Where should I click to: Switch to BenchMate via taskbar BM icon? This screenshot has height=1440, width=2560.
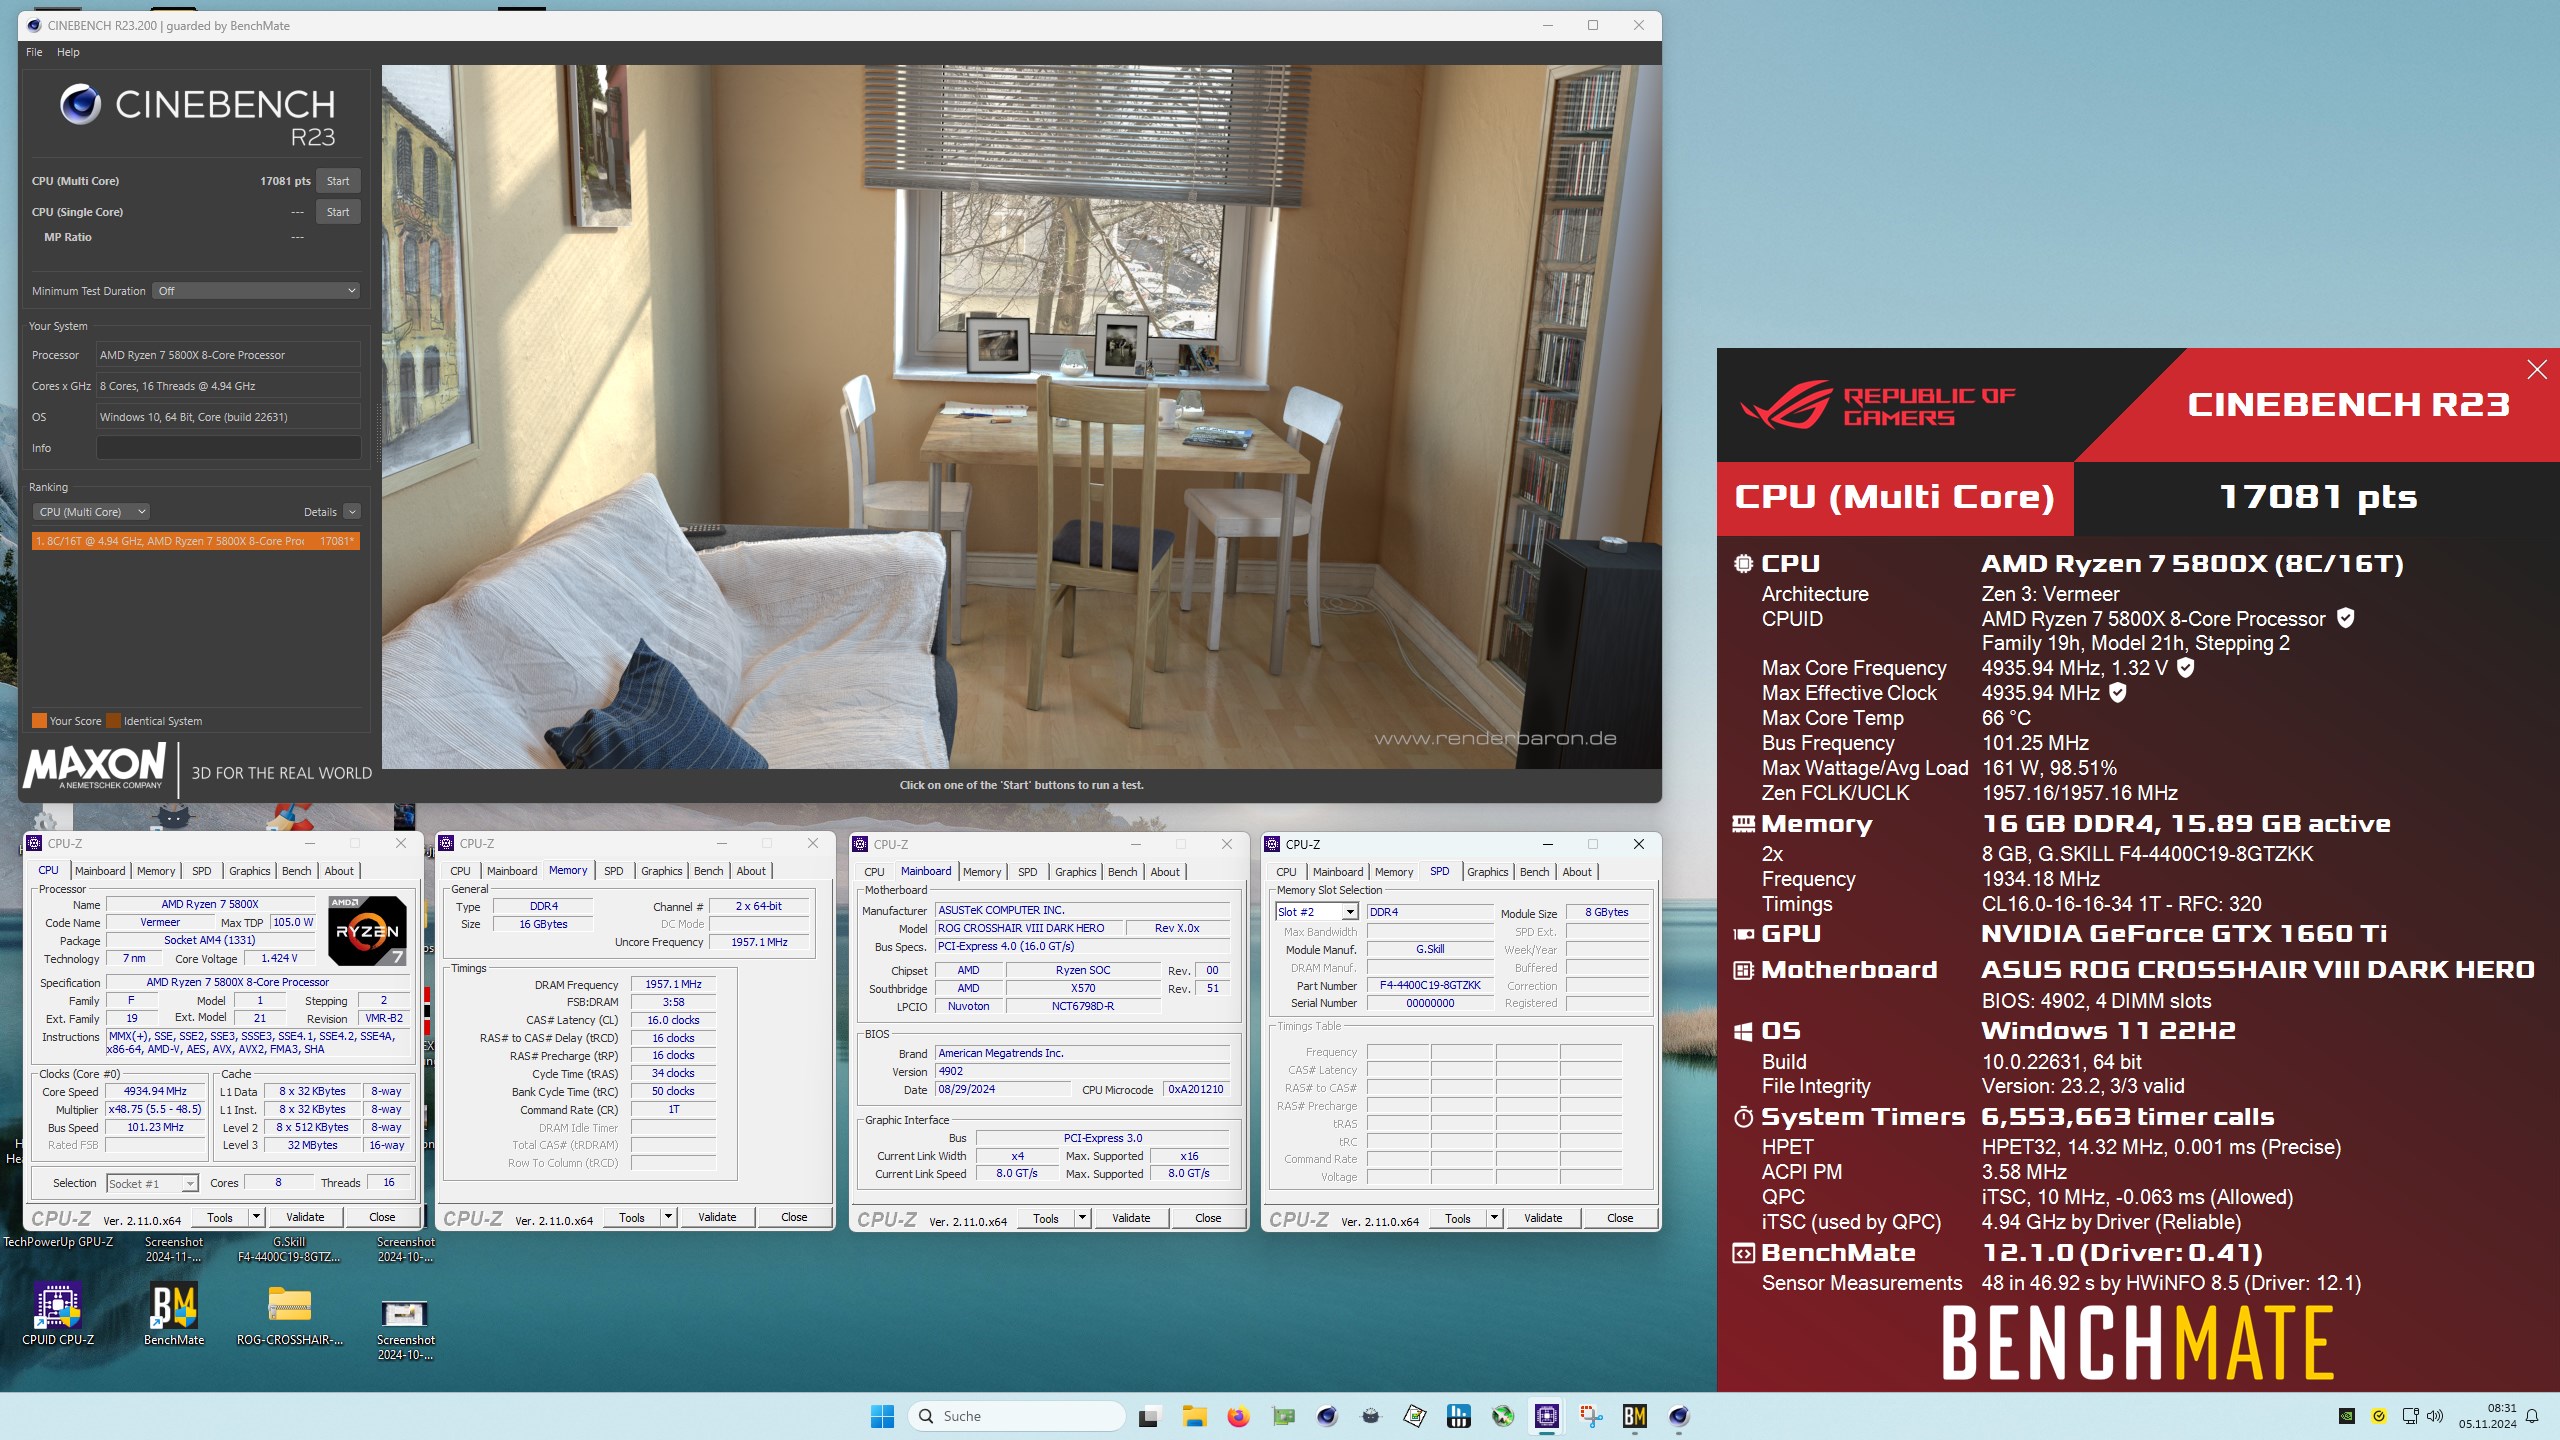[1635, 1416]
